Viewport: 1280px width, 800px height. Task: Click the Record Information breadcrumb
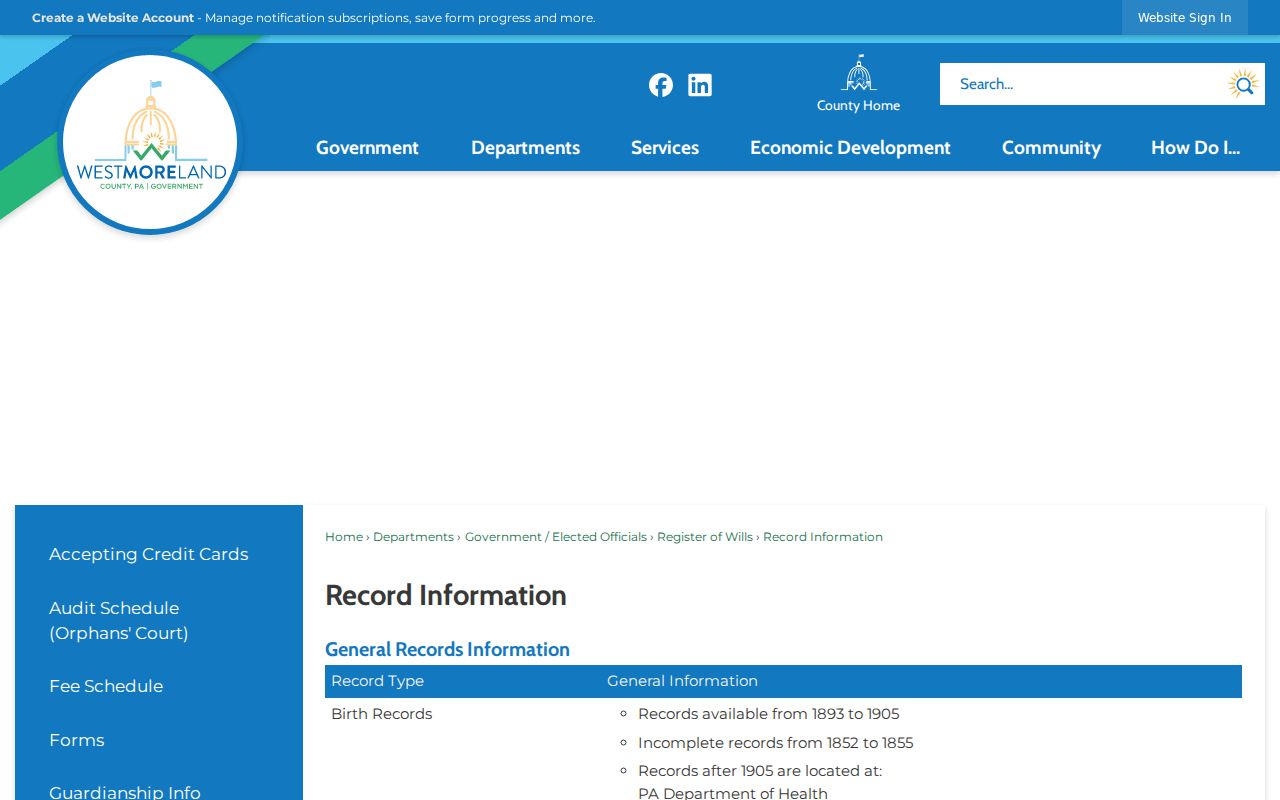point(823,537)
